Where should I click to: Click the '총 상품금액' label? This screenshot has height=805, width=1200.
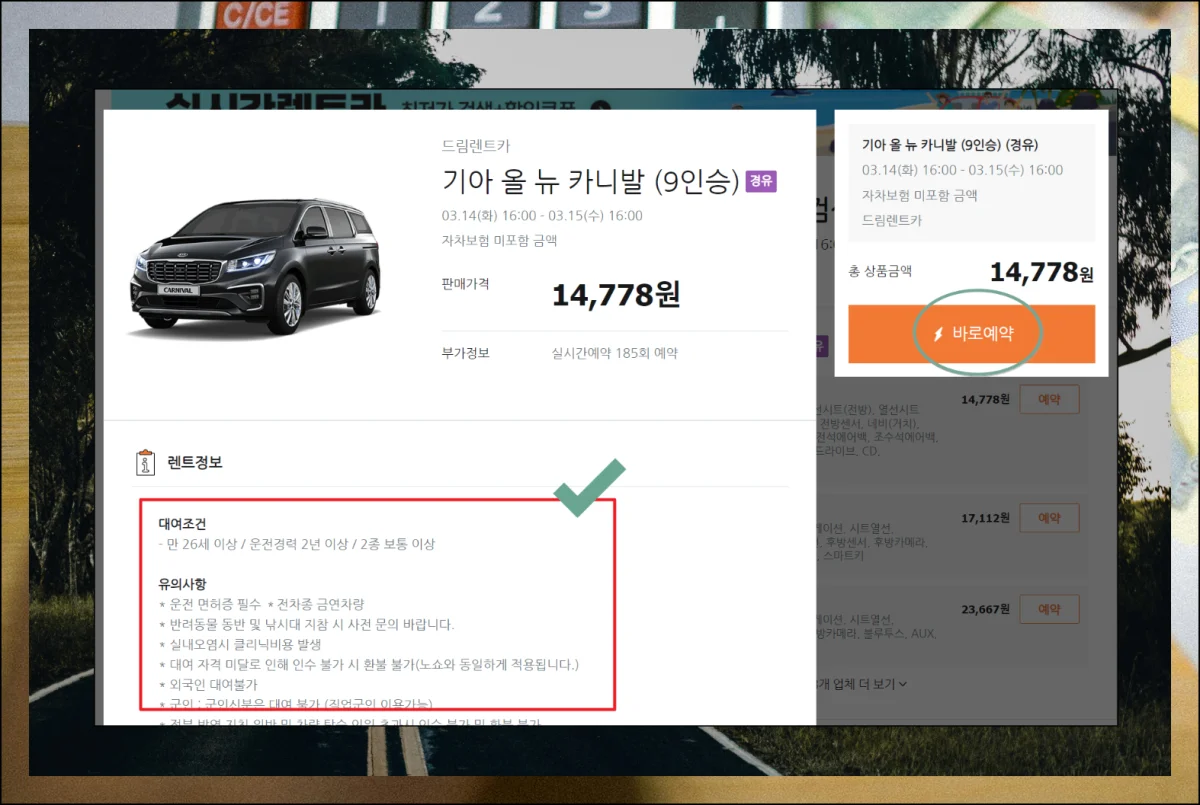[880, 271]
